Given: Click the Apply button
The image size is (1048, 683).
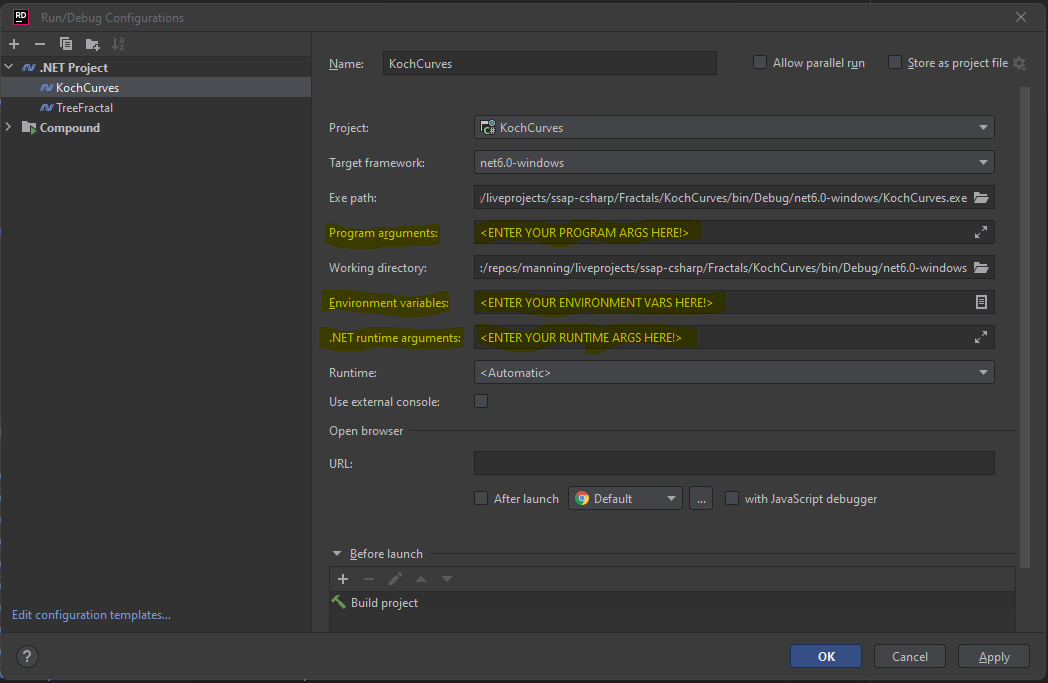Looking at the screenshot, I should point(993,657).
